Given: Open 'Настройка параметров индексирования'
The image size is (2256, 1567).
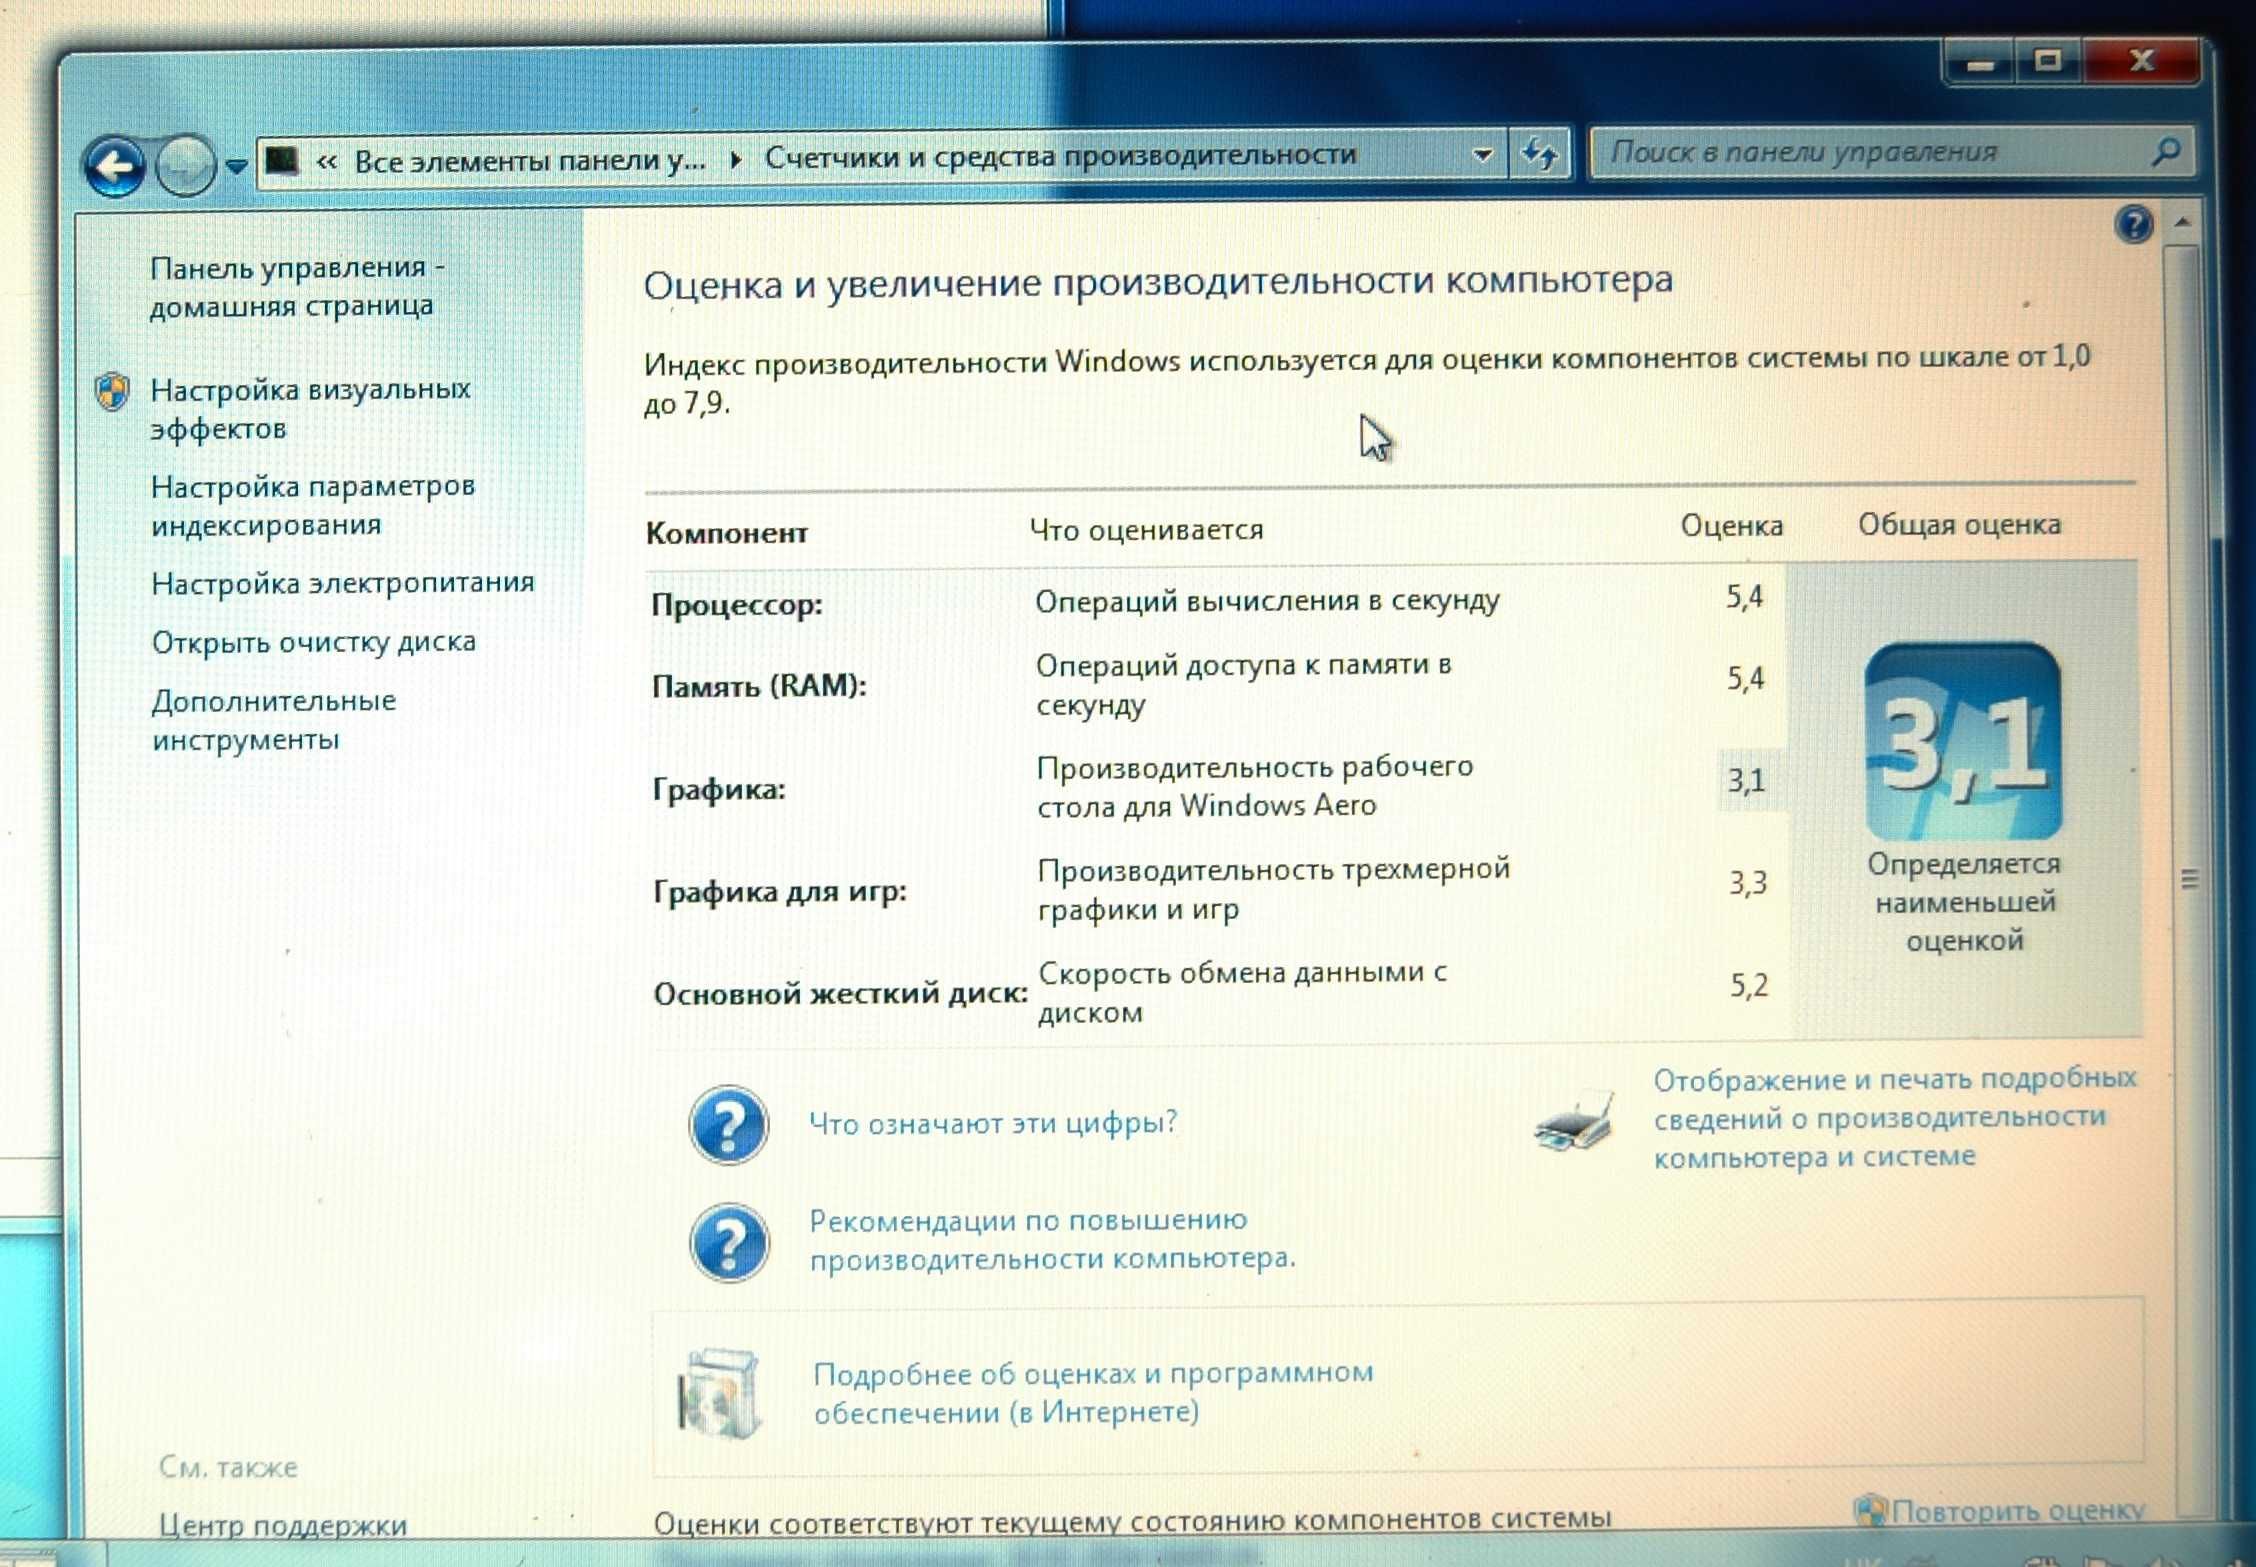Looking at the screenshot, I should click(312, 505).
